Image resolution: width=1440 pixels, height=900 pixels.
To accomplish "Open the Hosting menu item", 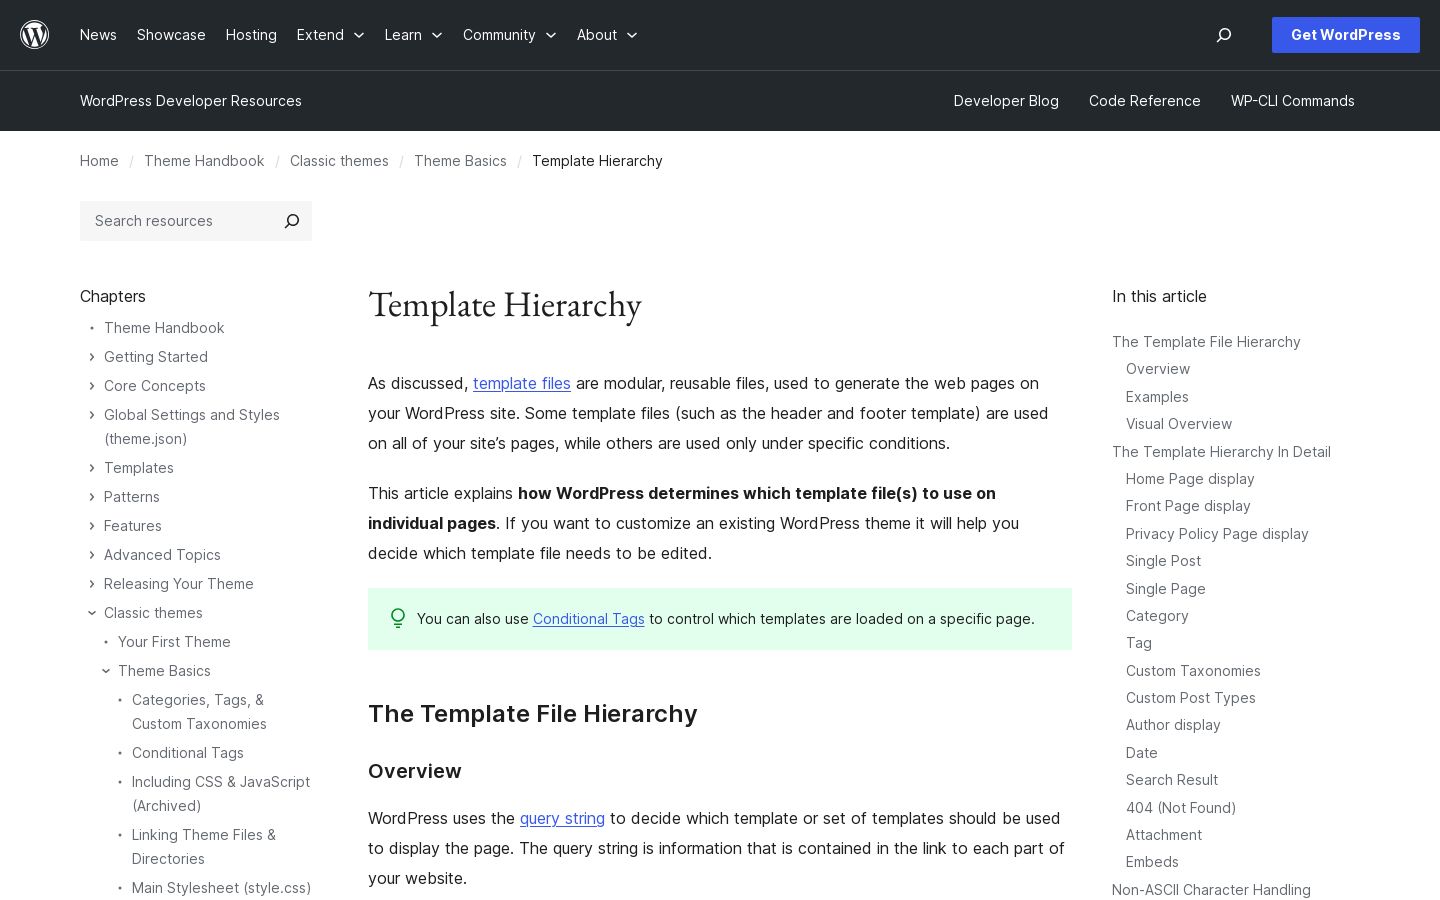I will point(251,35).
